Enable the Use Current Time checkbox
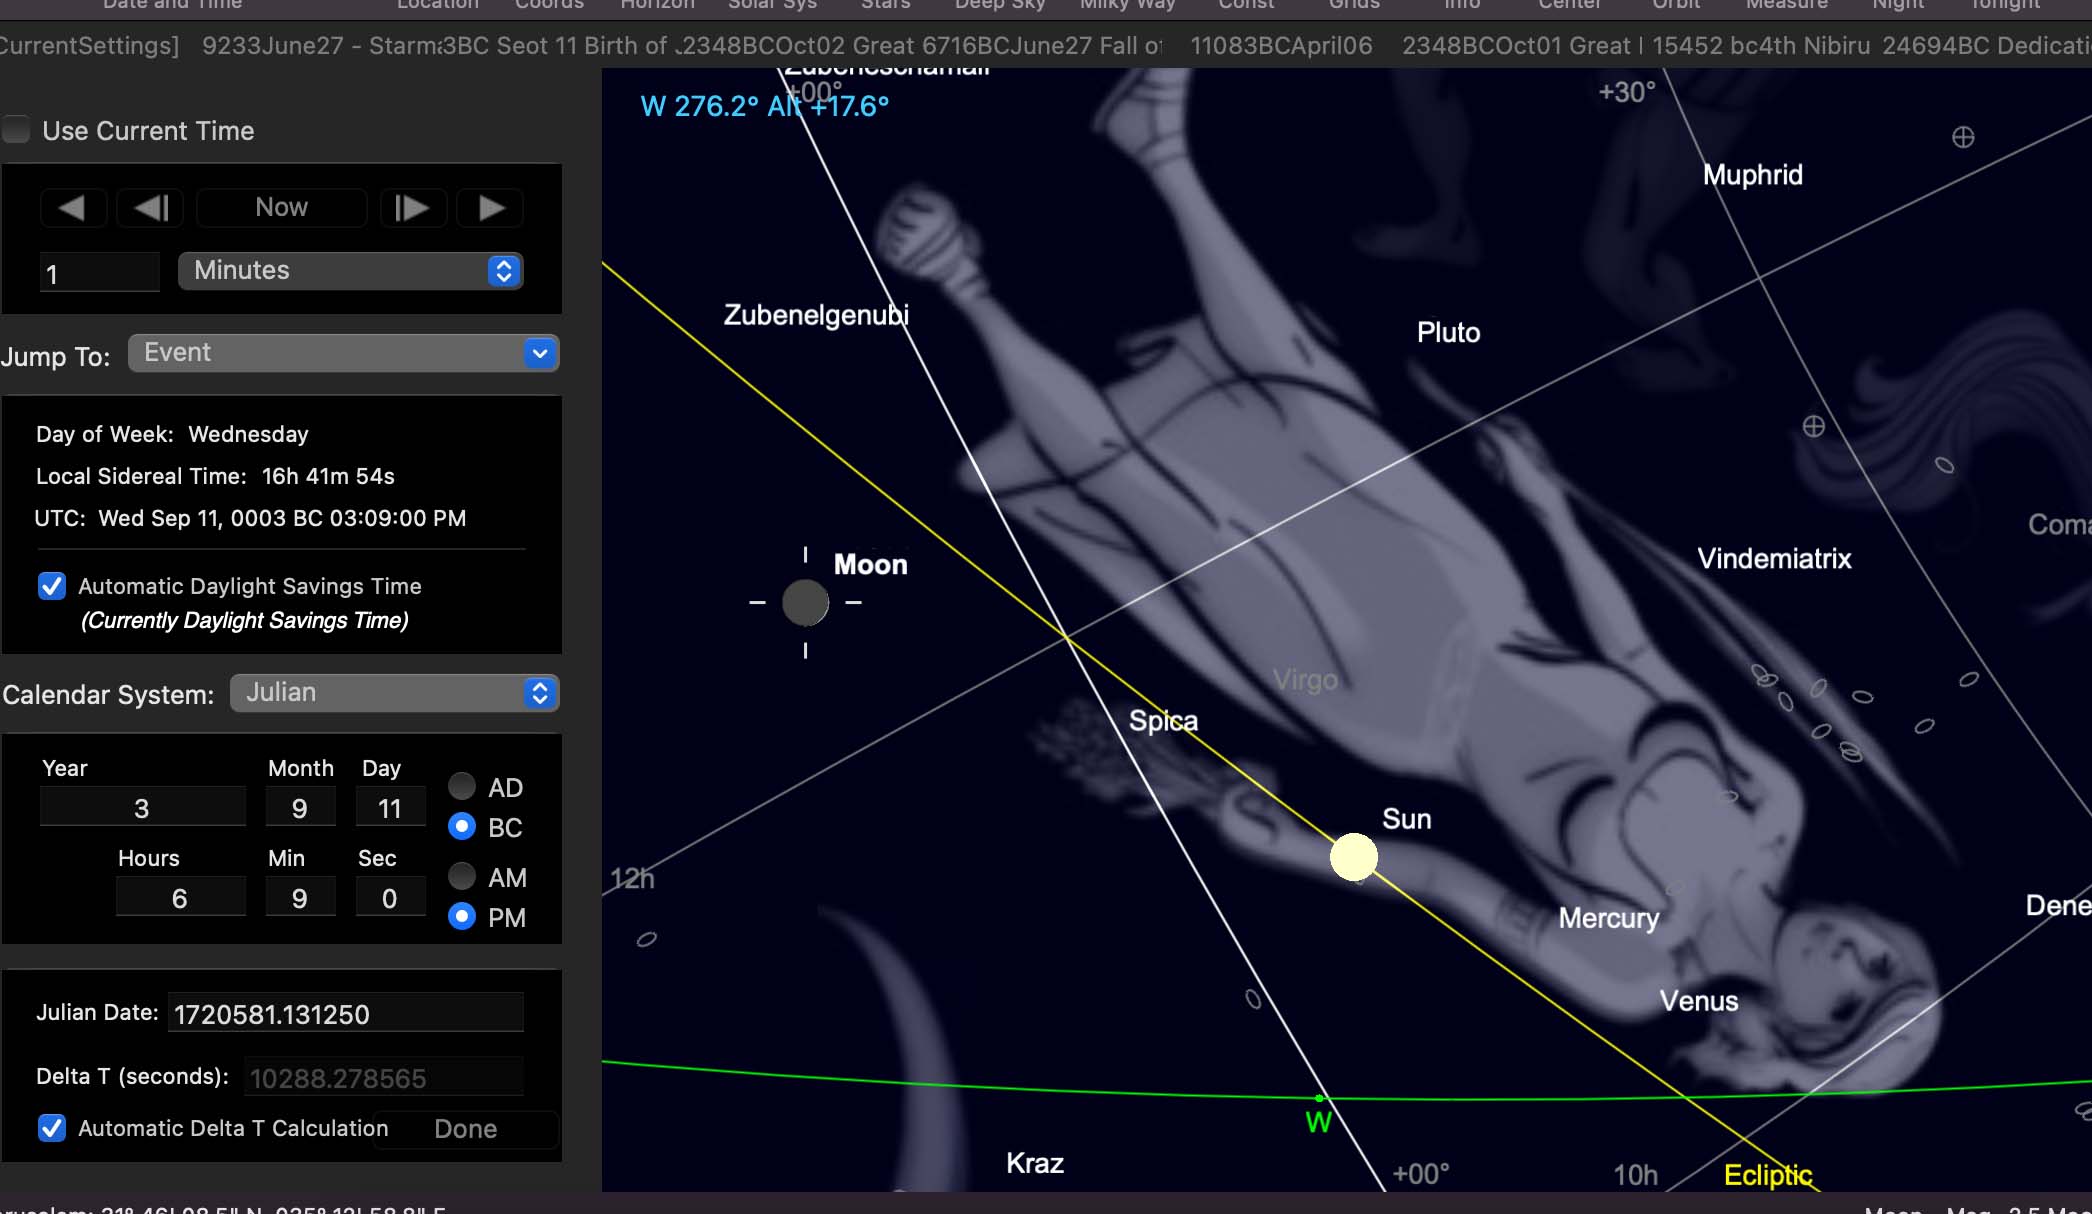The width and height of the screenshot is (2092, 1214). click(16, 130)
